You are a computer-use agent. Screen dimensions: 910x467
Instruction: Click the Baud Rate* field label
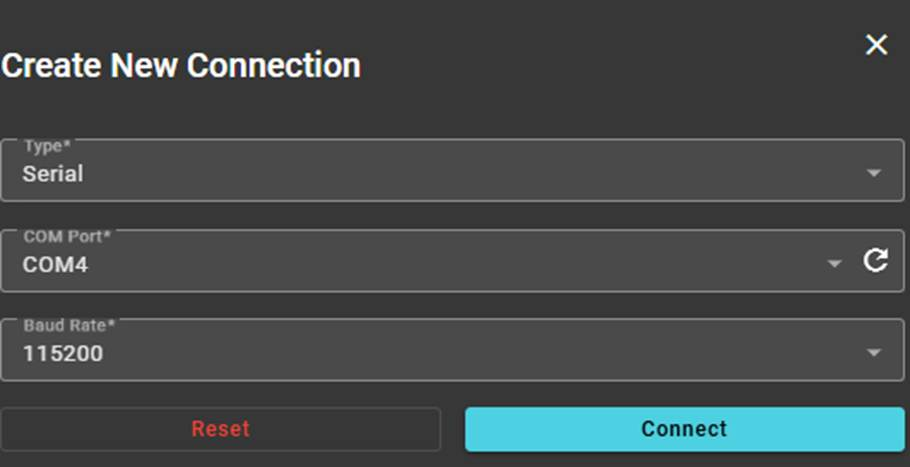coord(66,325)
